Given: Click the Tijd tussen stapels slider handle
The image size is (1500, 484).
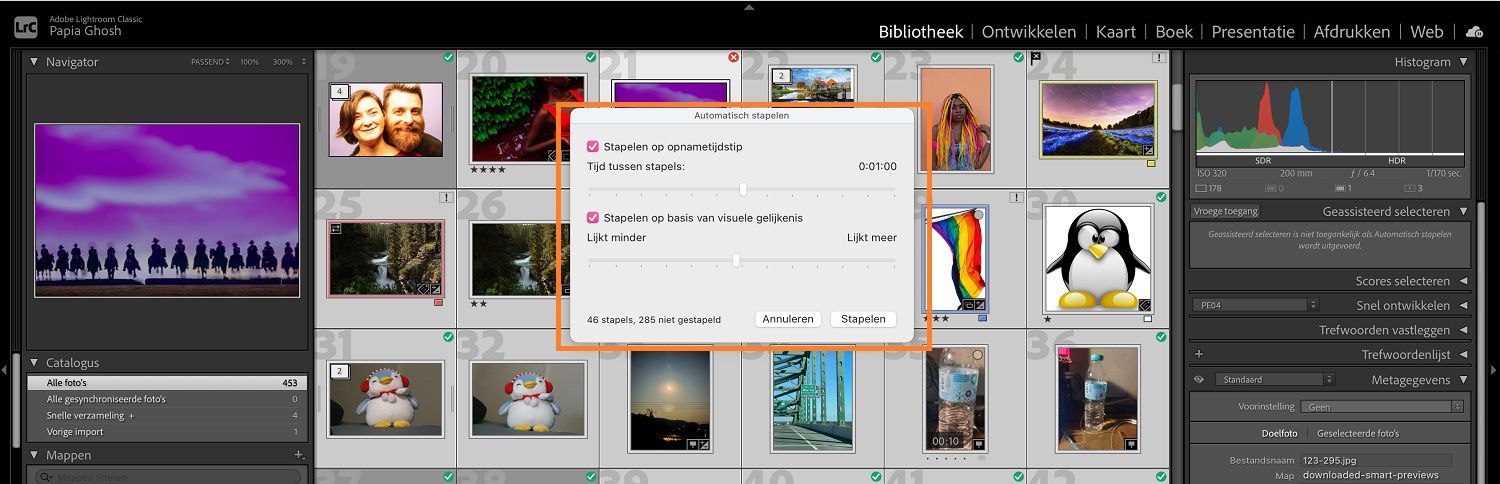Looking at the screenshot, I should pyautogui.click(x=743, y=189).
